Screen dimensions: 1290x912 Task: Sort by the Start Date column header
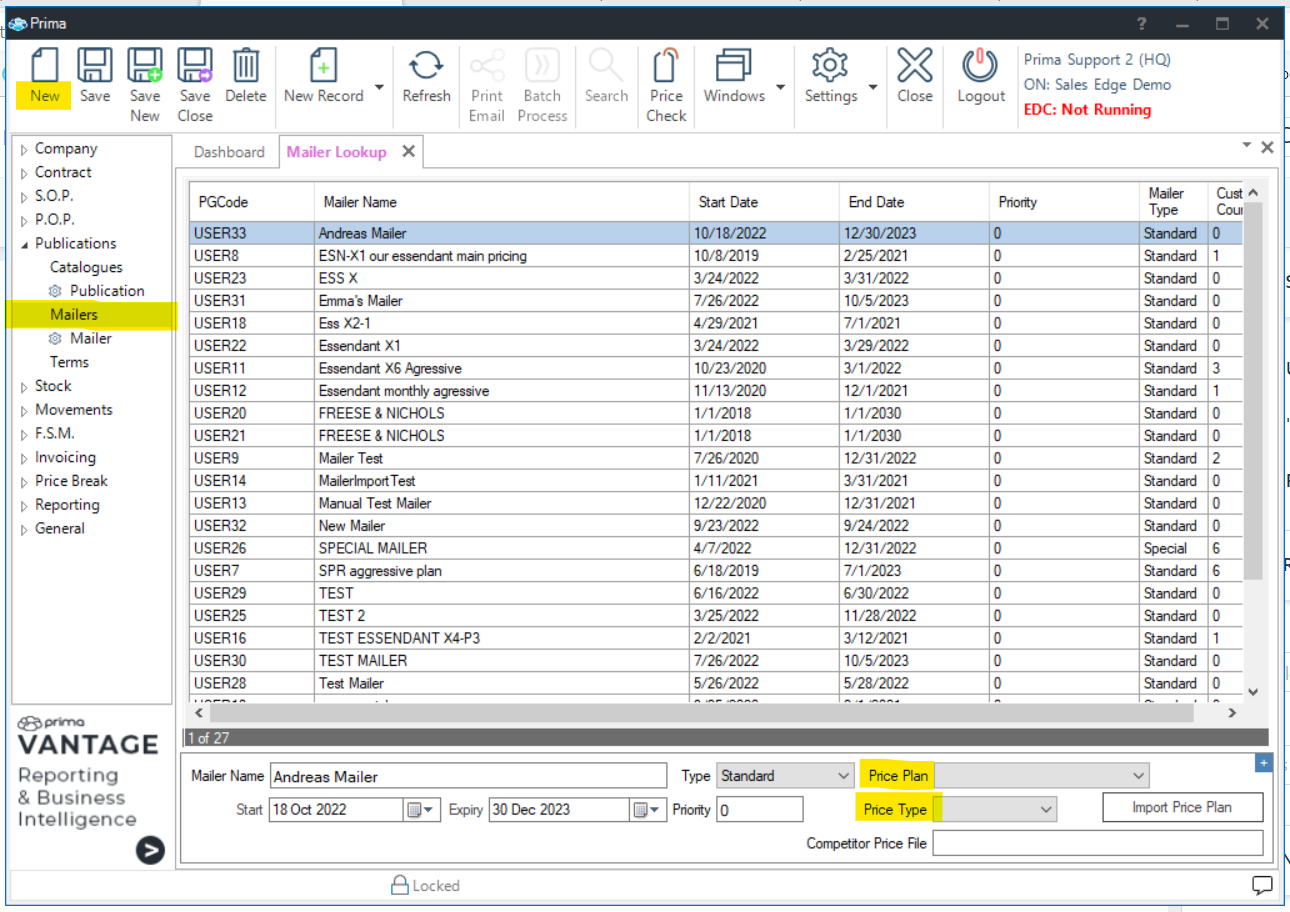[x=764, y=202]
